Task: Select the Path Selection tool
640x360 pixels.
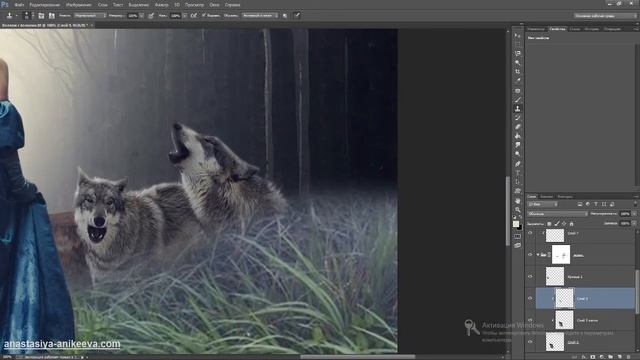Action: (x=518, y=182)
